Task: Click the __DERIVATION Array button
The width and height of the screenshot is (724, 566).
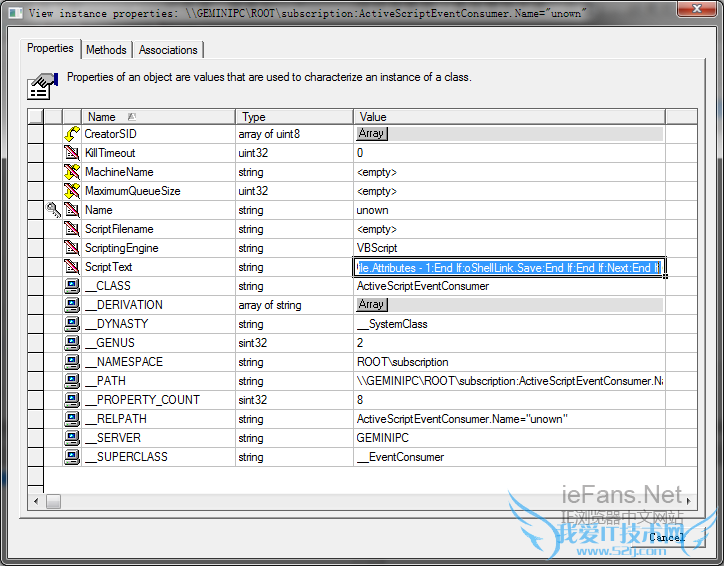Action: 371,305
